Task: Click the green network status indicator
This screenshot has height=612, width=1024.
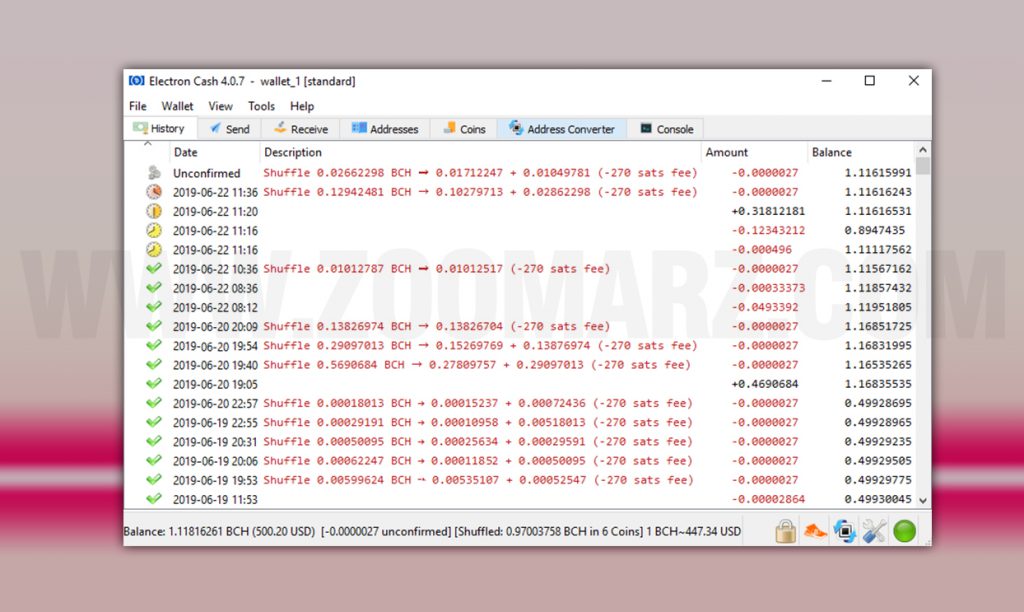Action: click(904, 531)
